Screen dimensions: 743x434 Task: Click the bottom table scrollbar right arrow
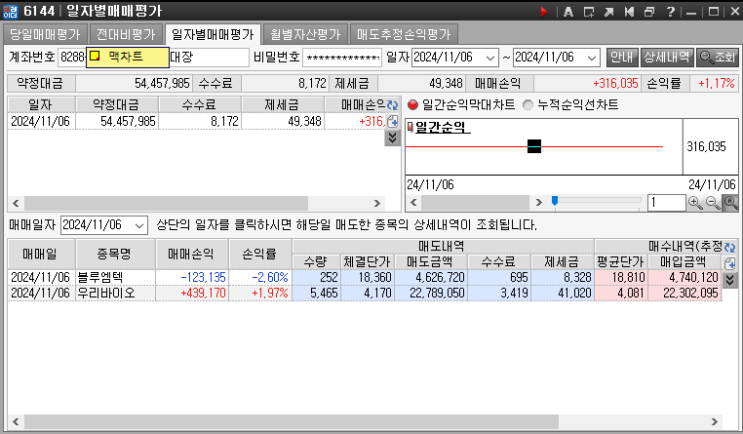(x=715, y=421)
